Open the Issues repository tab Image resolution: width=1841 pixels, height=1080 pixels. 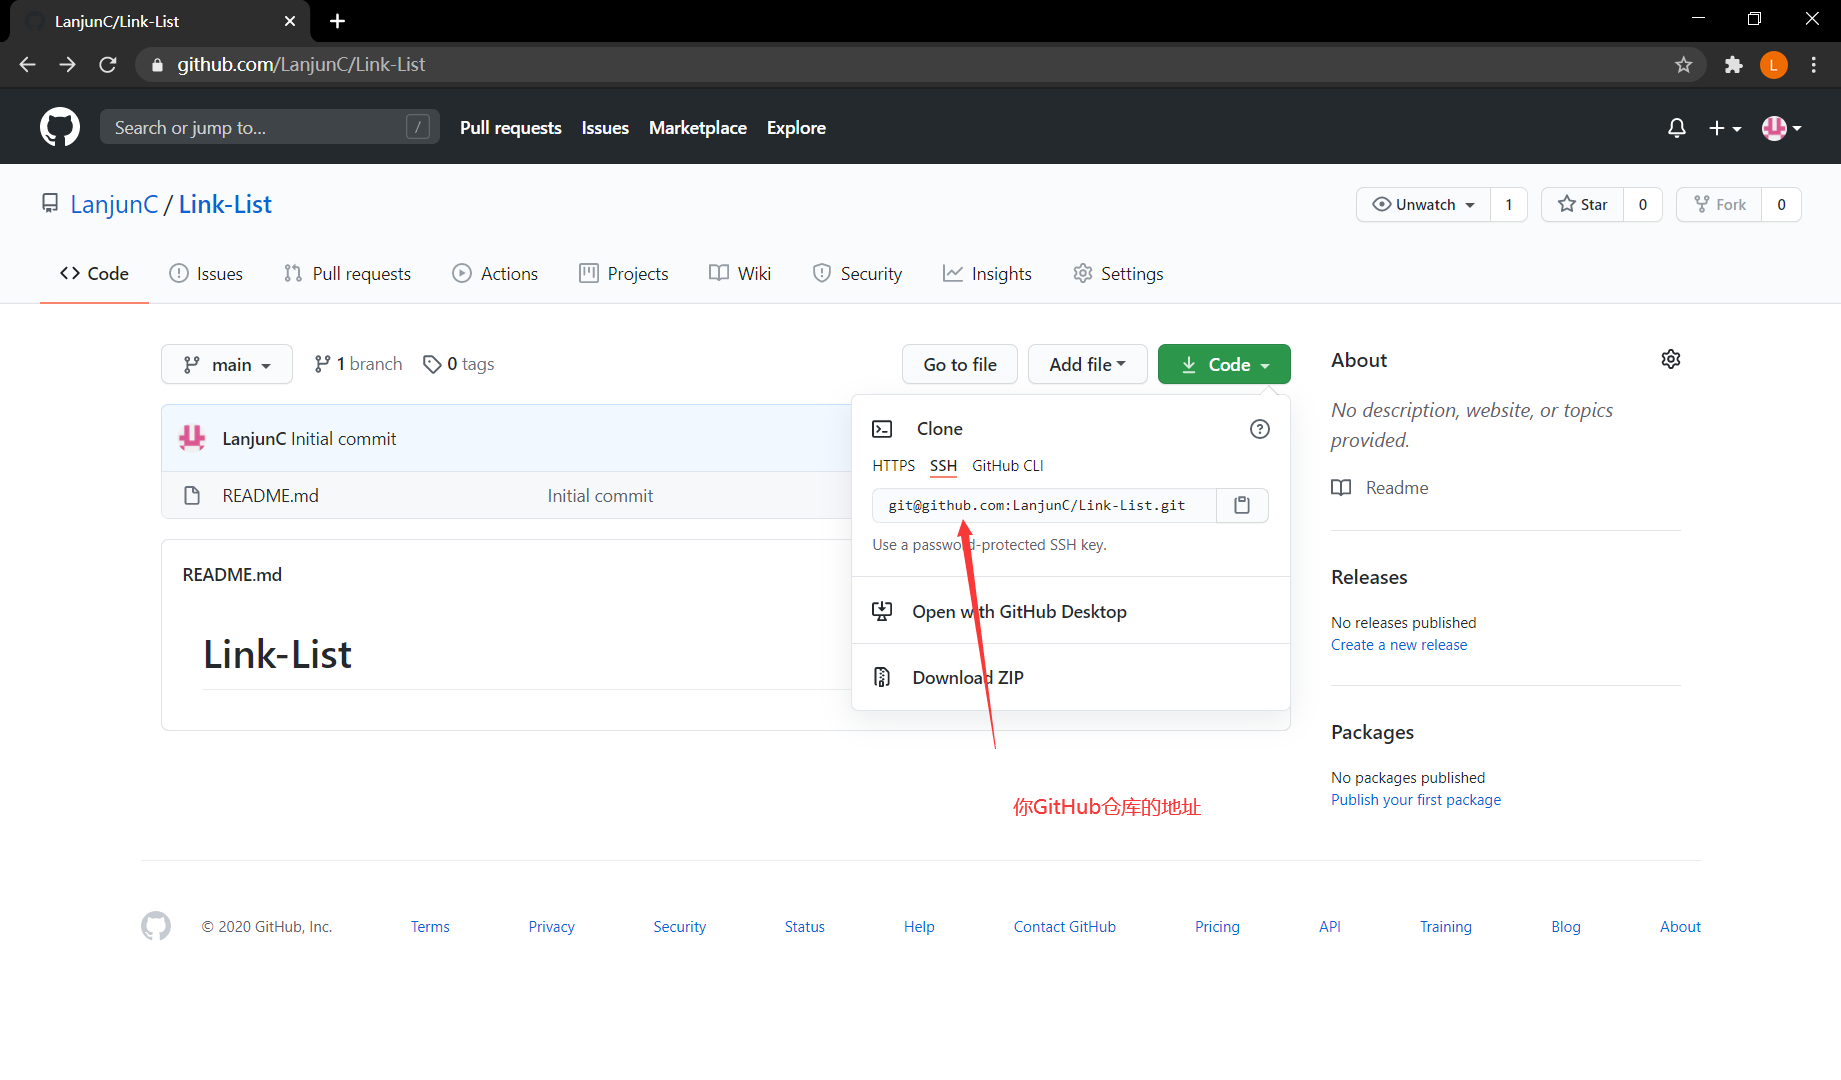206,273
